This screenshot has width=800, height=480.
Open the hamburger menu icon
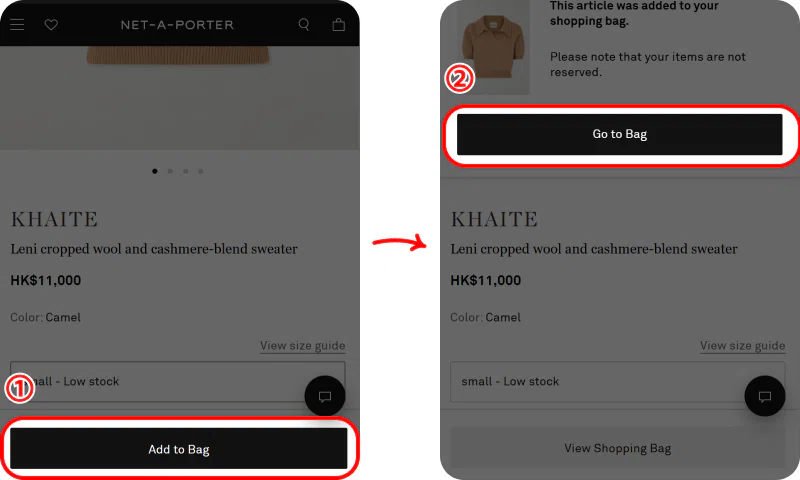[17, 24]
